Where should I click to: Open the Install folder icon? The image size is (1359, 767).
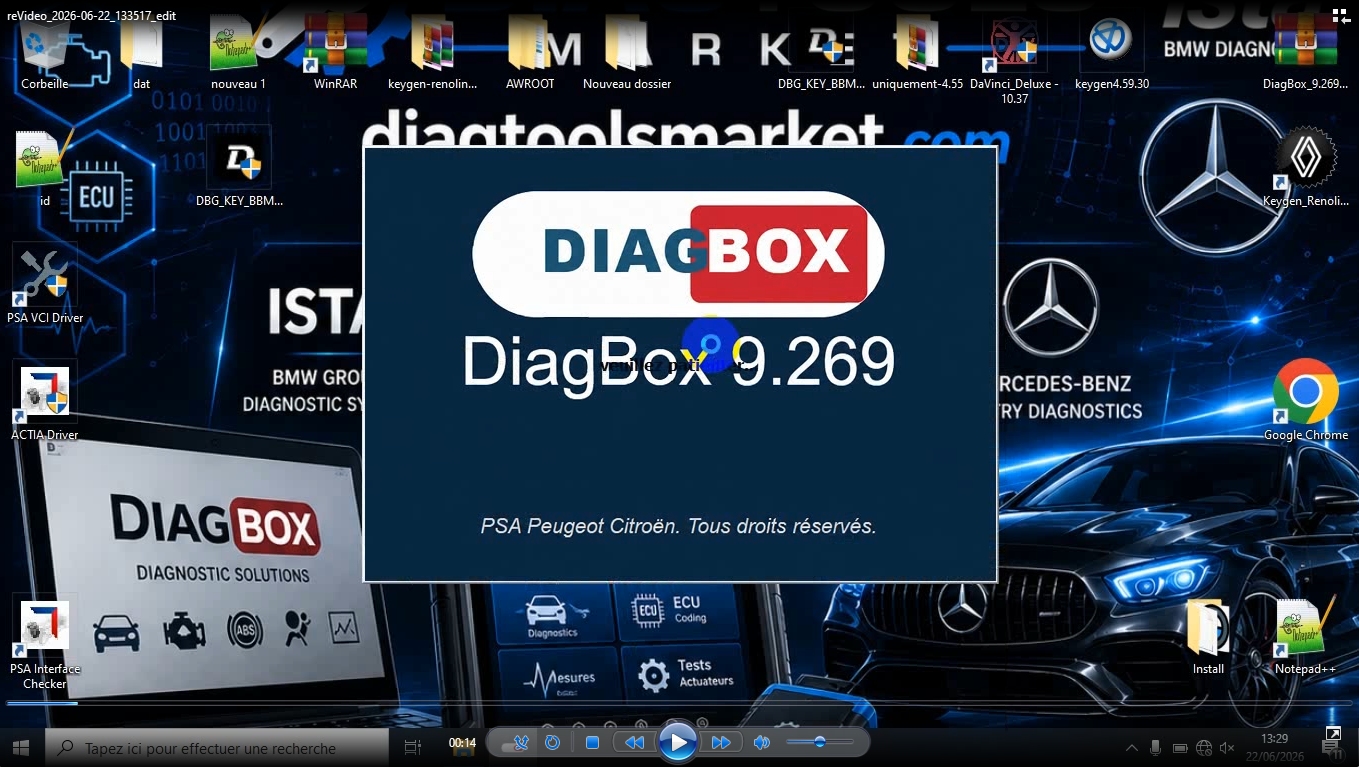(x=1208, y=636)
